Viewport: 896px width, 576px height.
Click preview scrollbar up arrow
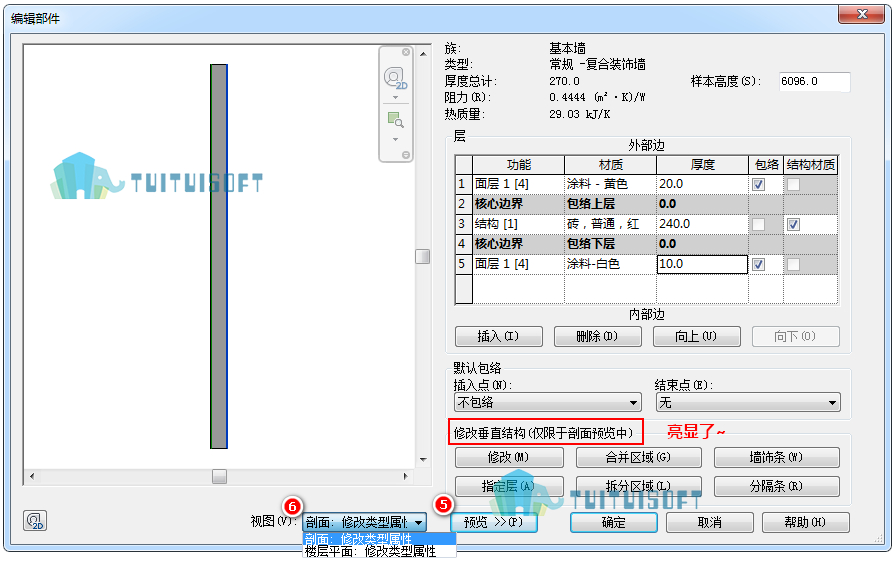423,54
